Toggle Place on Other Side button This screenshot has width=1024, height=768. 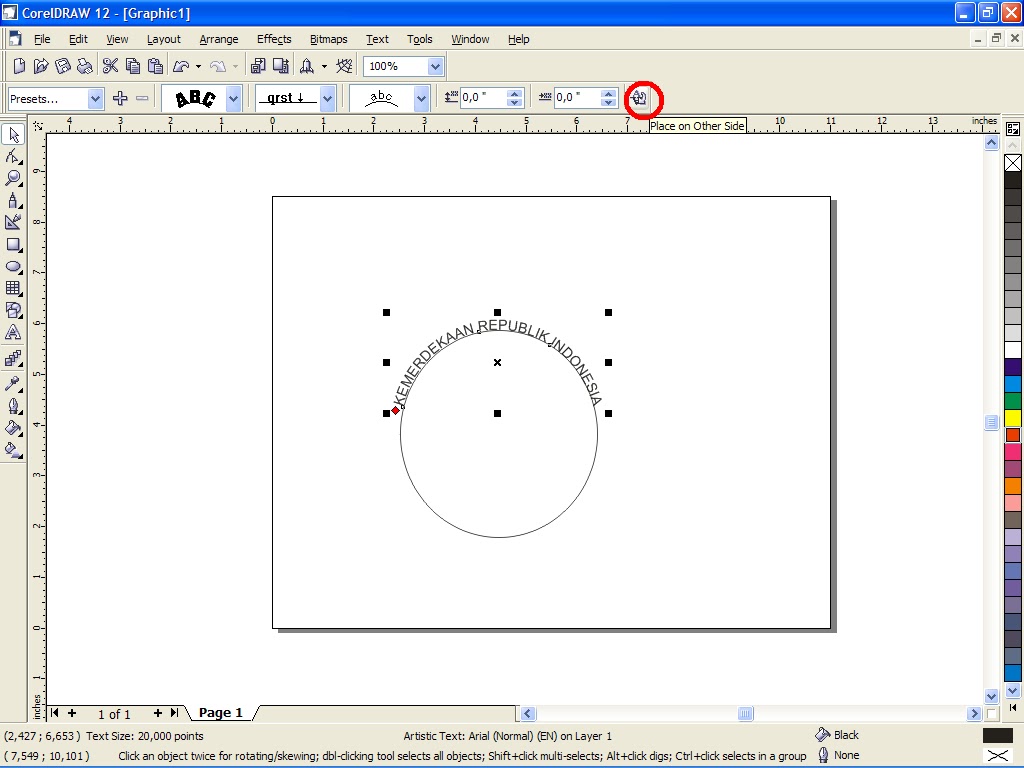(x=639, y=99)
